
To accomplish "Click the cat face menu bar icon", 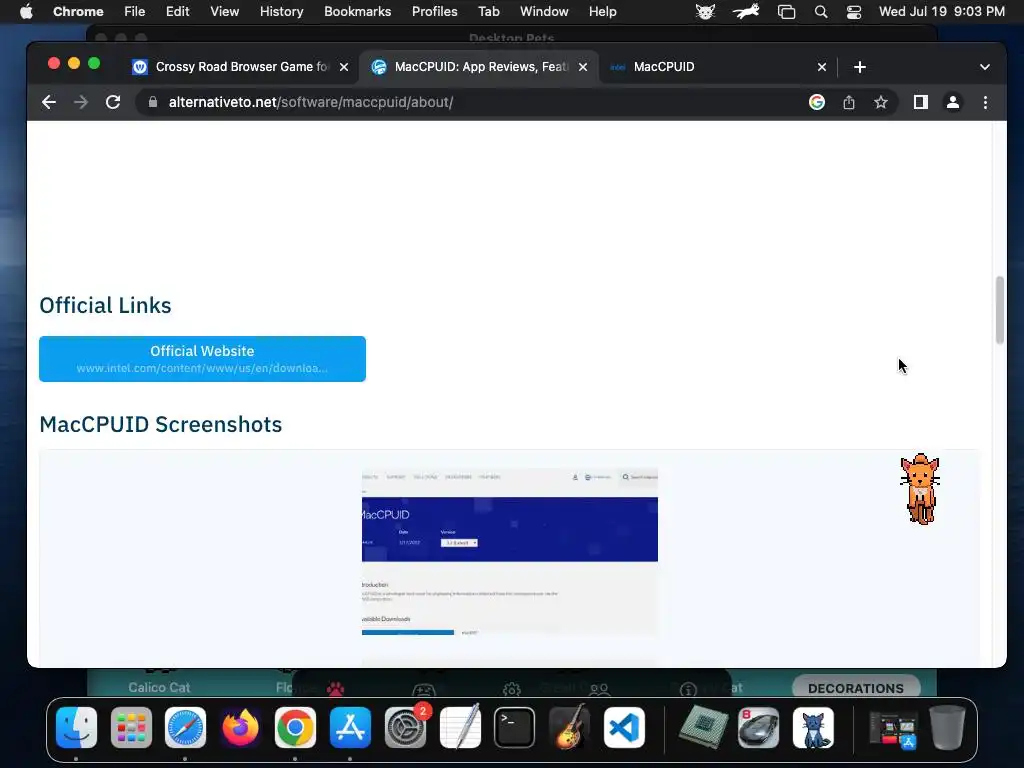I will [x=705, y=12].
